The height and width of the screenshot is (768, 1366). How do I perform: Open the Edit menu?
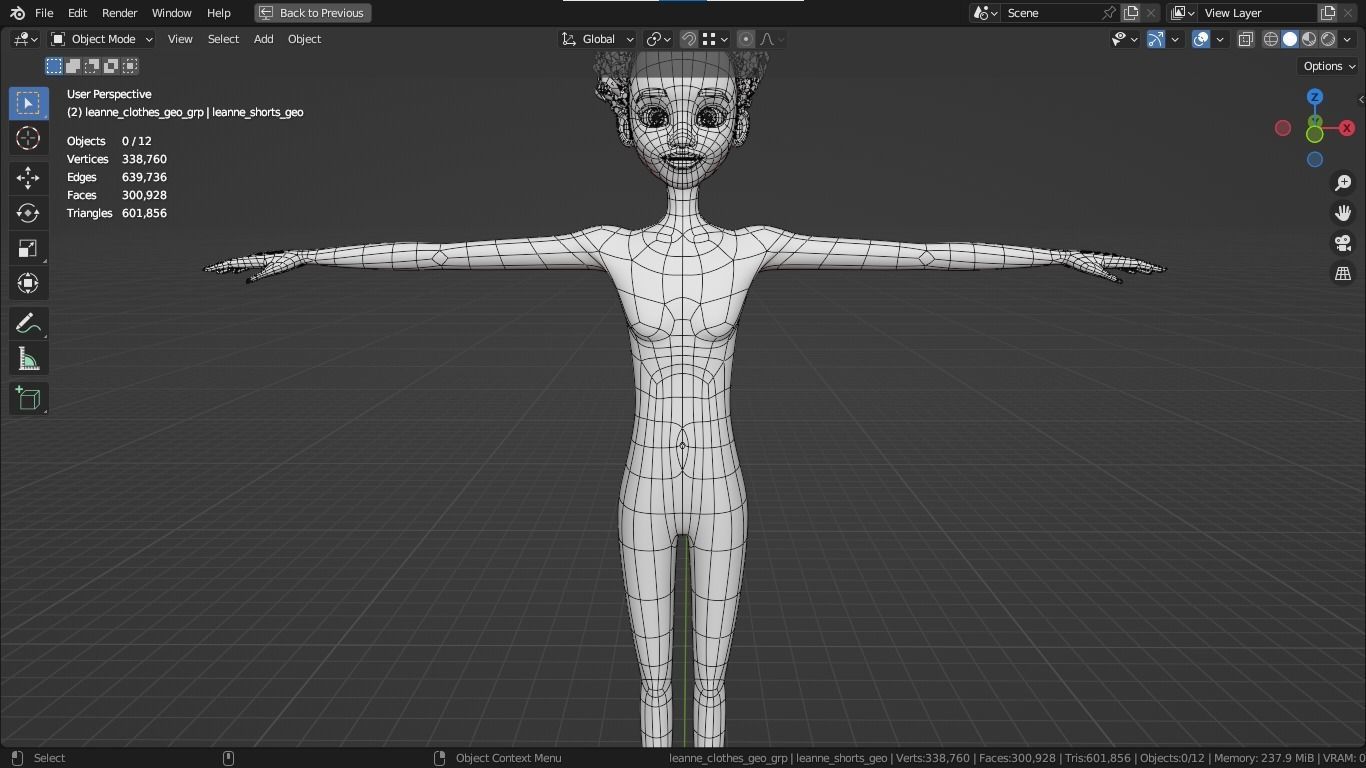(77, 13)
